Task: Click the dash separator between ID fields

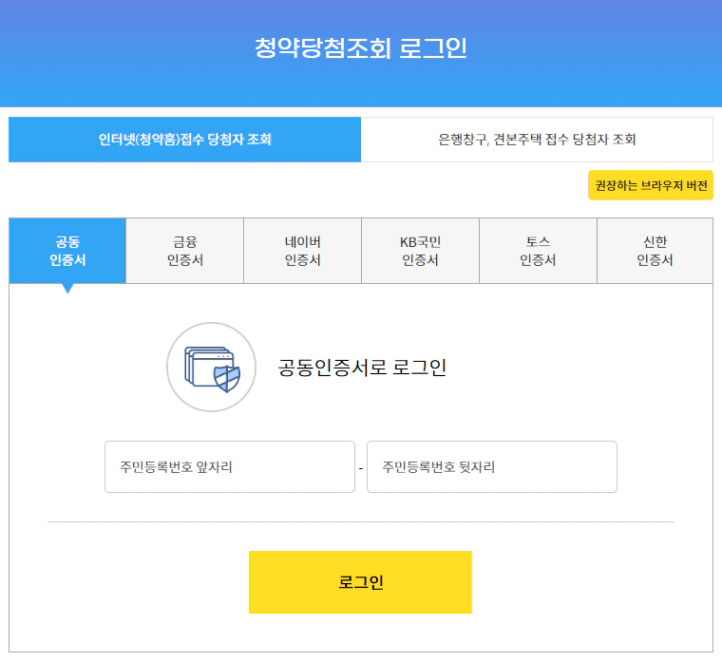Action: (361, 468)
